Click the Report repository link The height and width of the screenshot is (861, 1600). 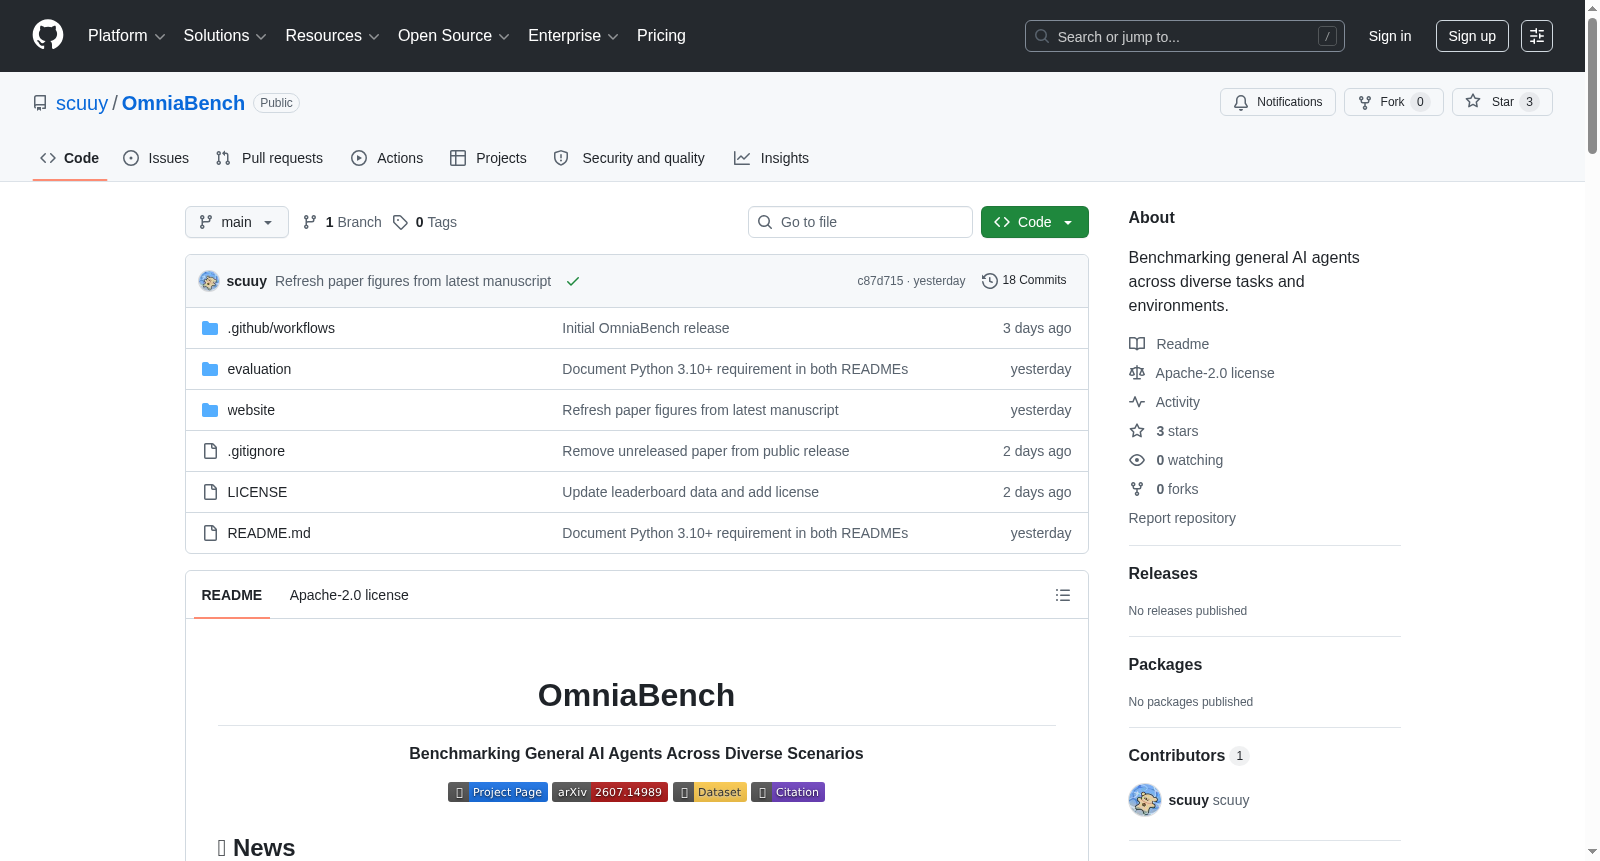pyautogui.click(x=1182, y=518)
